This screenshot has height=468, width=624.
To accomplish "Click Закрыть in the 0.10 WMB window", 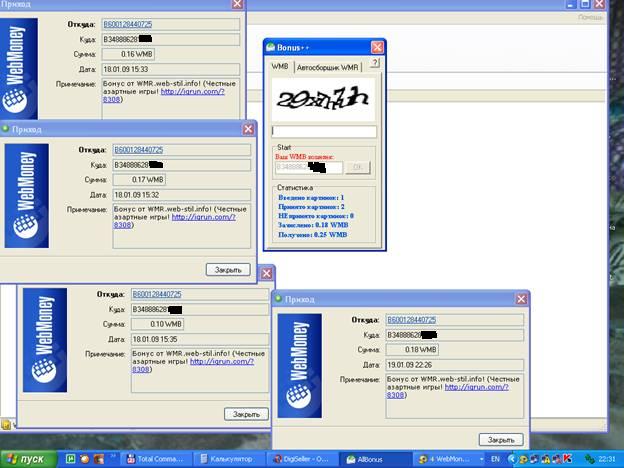I will (x=246, y=414).
